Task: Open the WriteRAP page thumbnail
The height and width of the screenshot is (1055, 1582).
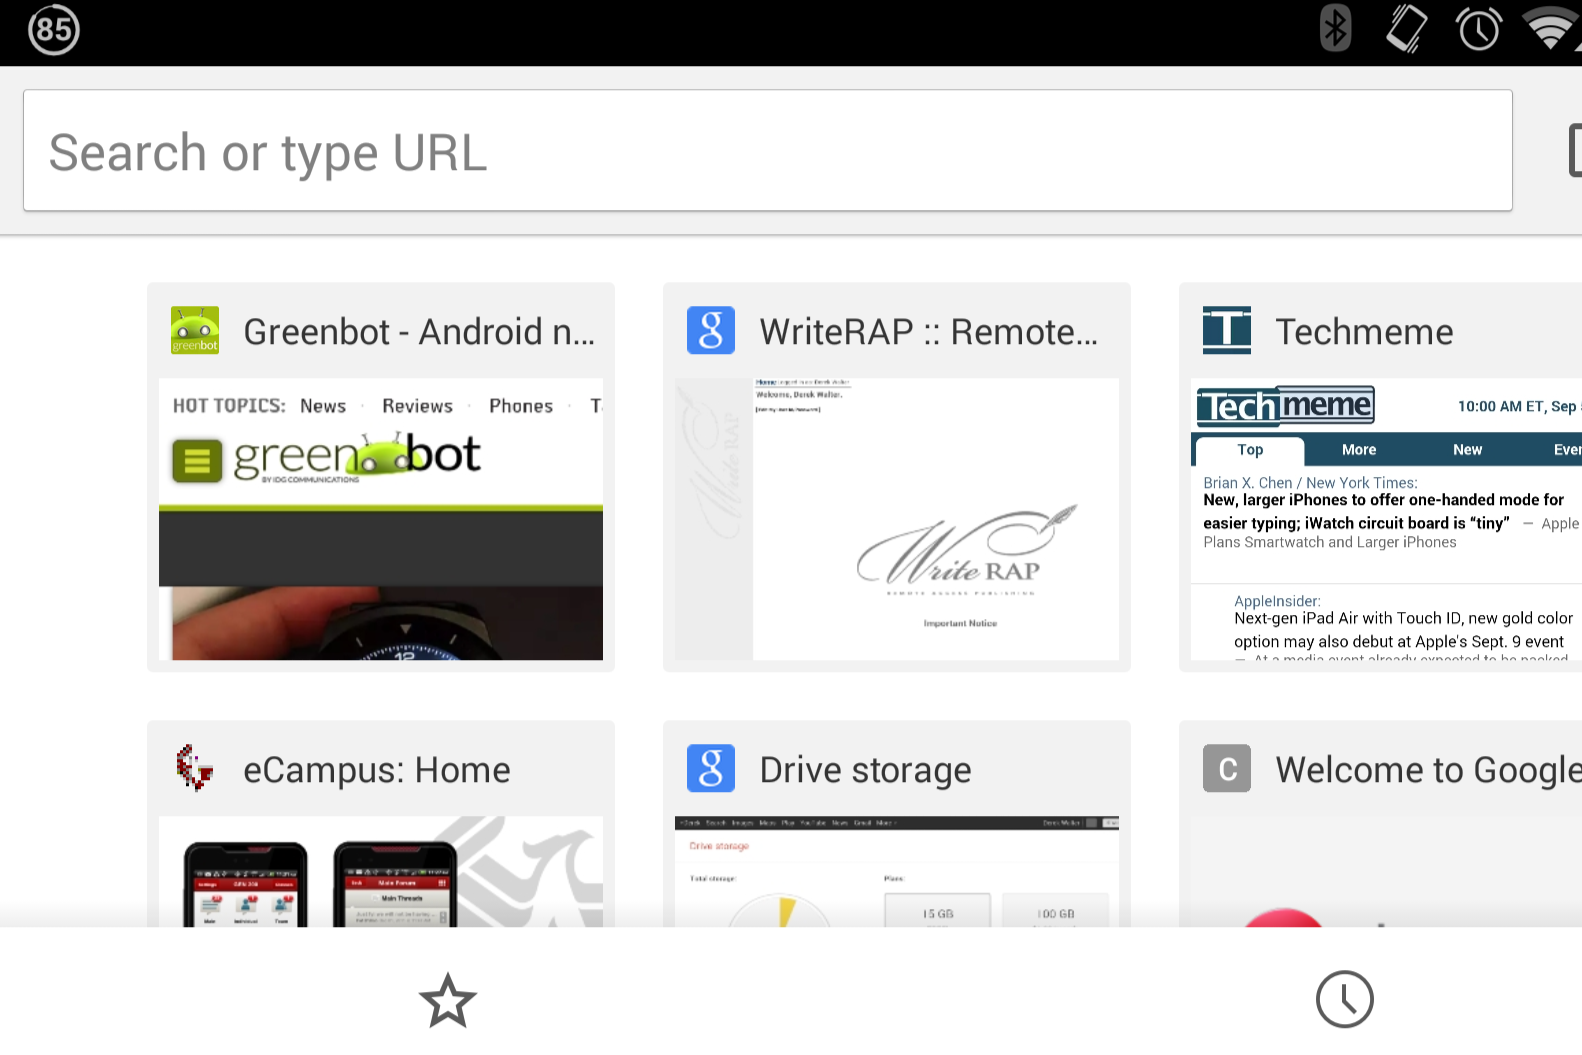Action: click(x=897, y=519)
